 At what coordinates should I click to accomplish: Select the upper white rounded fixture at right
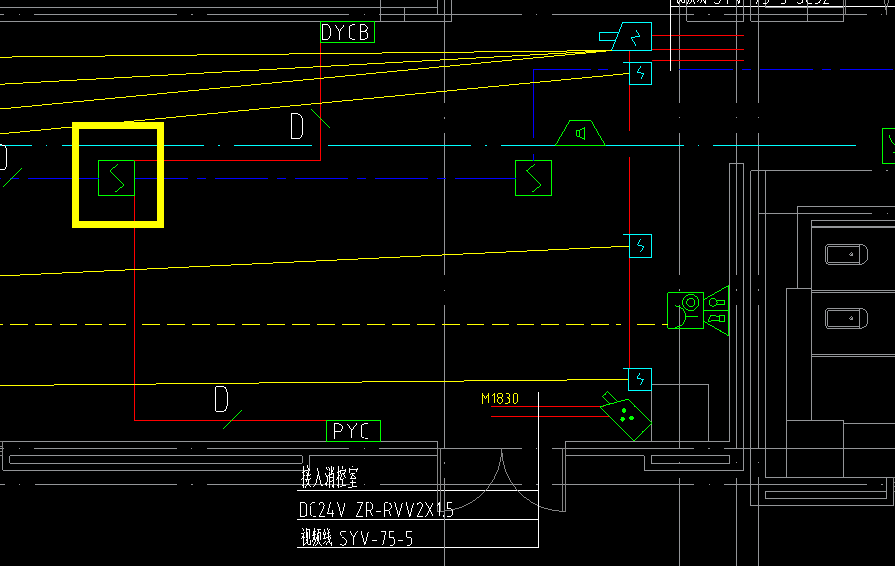[846, 254]
